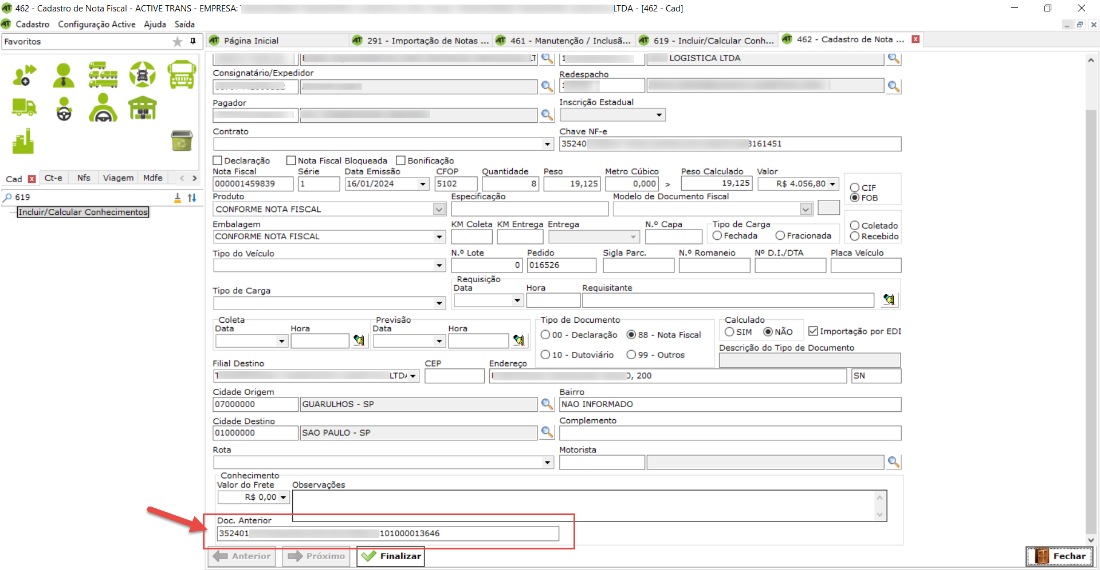Click the Fechar button

coord(1059,556)
